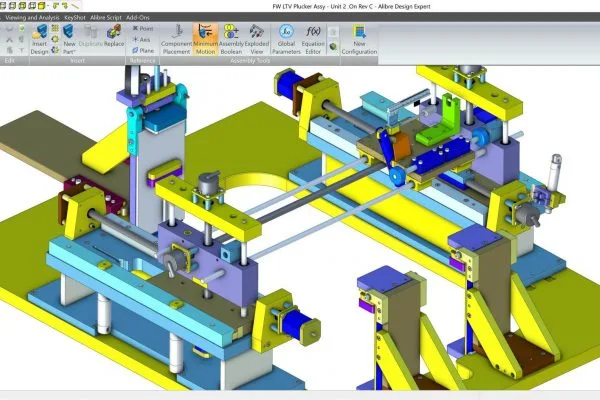Click the greyed Duplicate tool
600x400 pixels.
(x=90, y=36)
